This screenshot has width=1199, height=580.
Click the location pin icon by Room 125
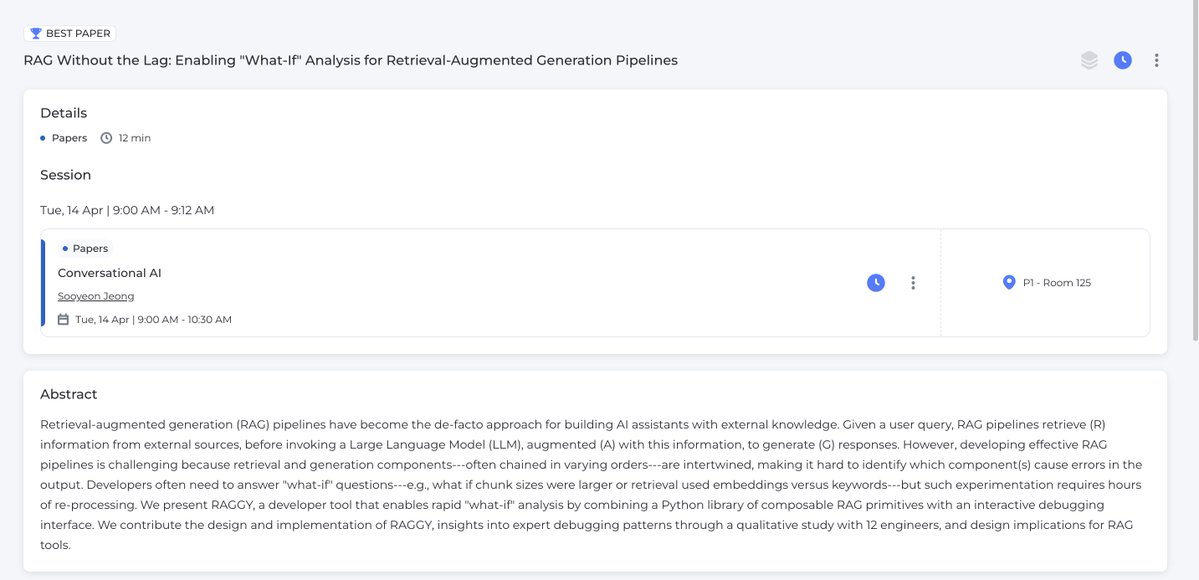tap(1009, 283)
